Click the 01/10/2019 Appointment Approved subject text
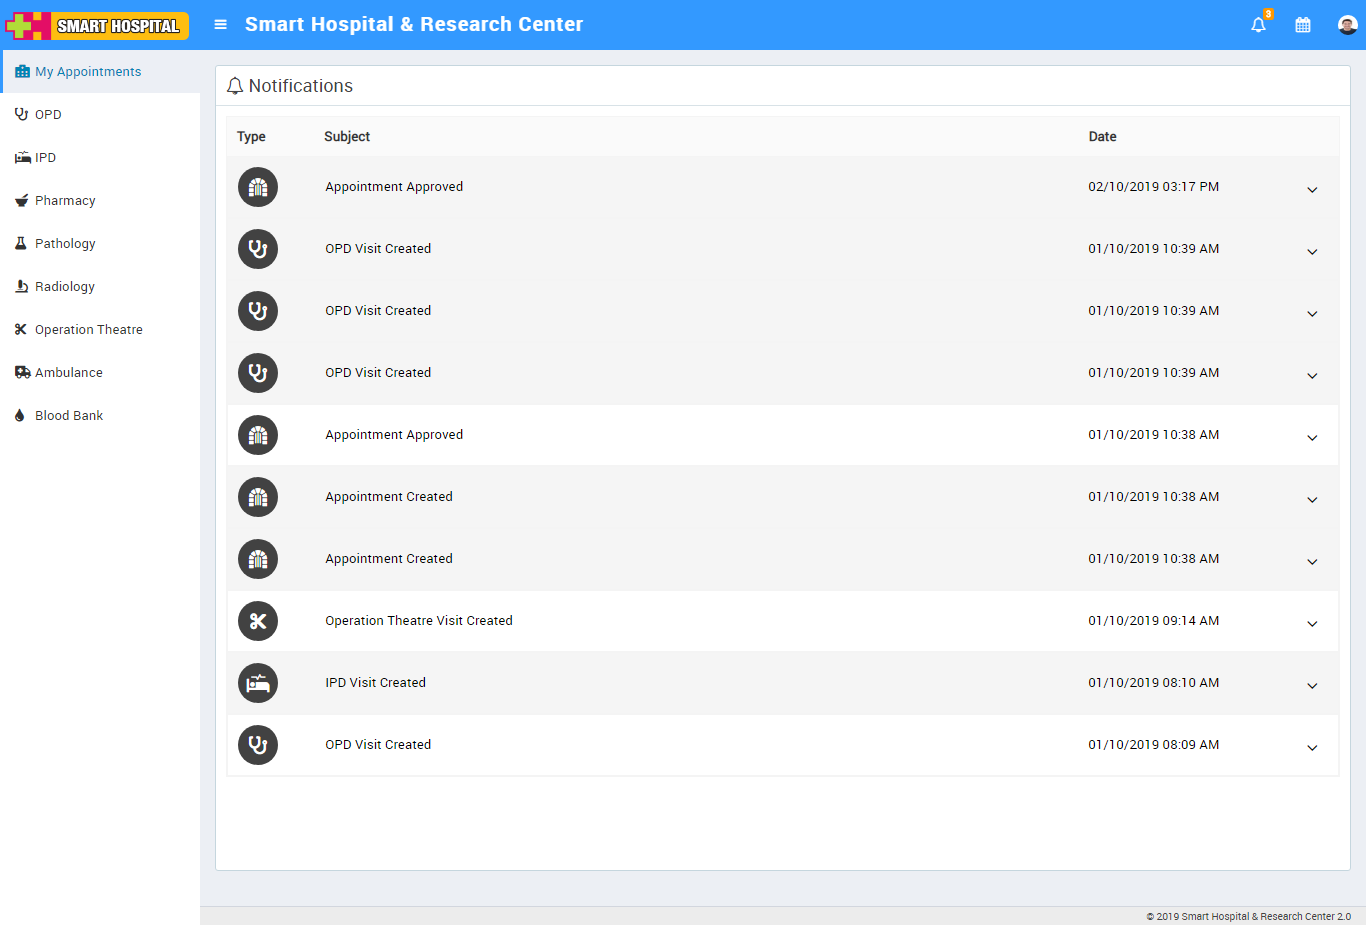Image resolution: width=1366 pixels, height=925 pixels. click(x=394, y=435)
